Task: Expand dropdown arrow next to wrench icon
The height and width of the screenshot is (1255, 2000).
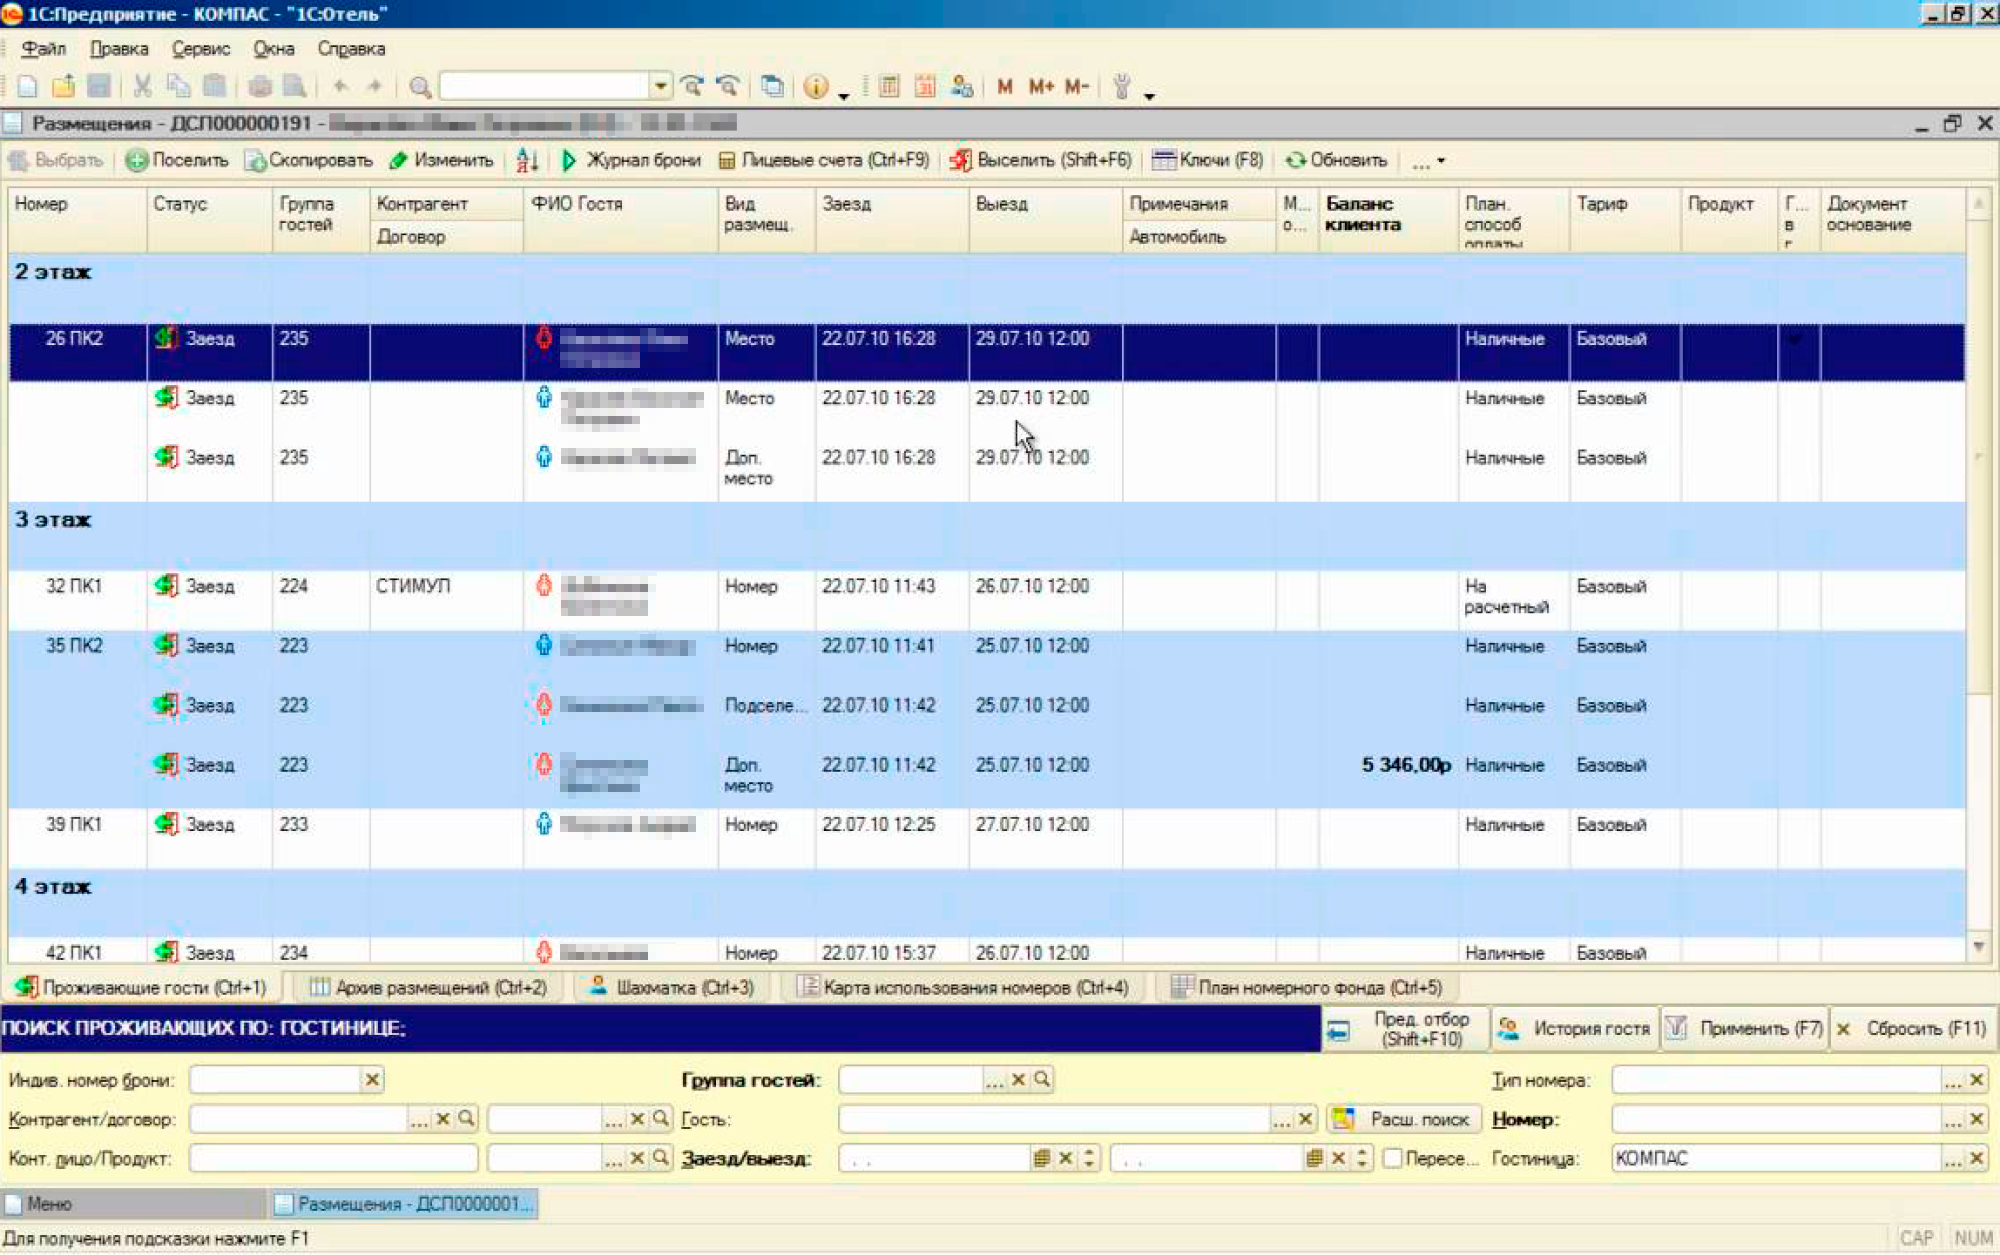Action: click(x=1149, y=95)
